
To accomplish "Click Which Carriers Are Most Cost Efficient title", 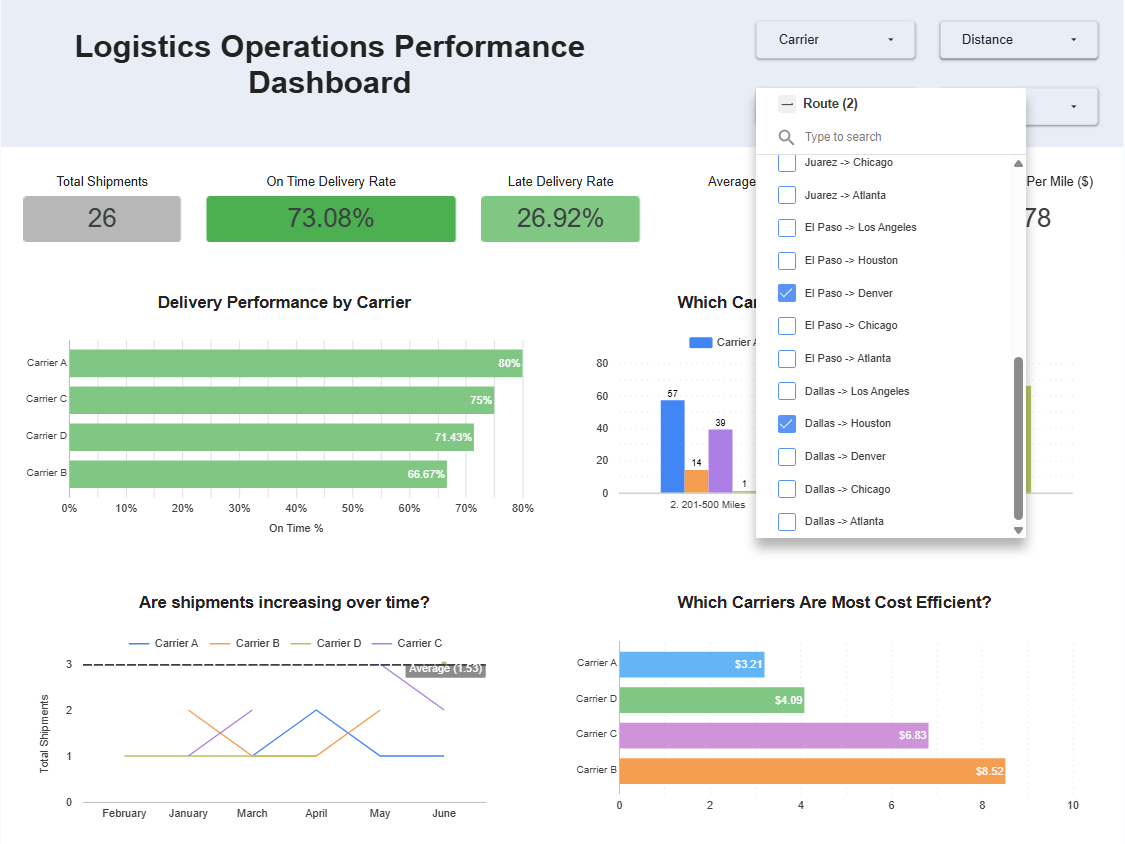I will tap(834, 602).
